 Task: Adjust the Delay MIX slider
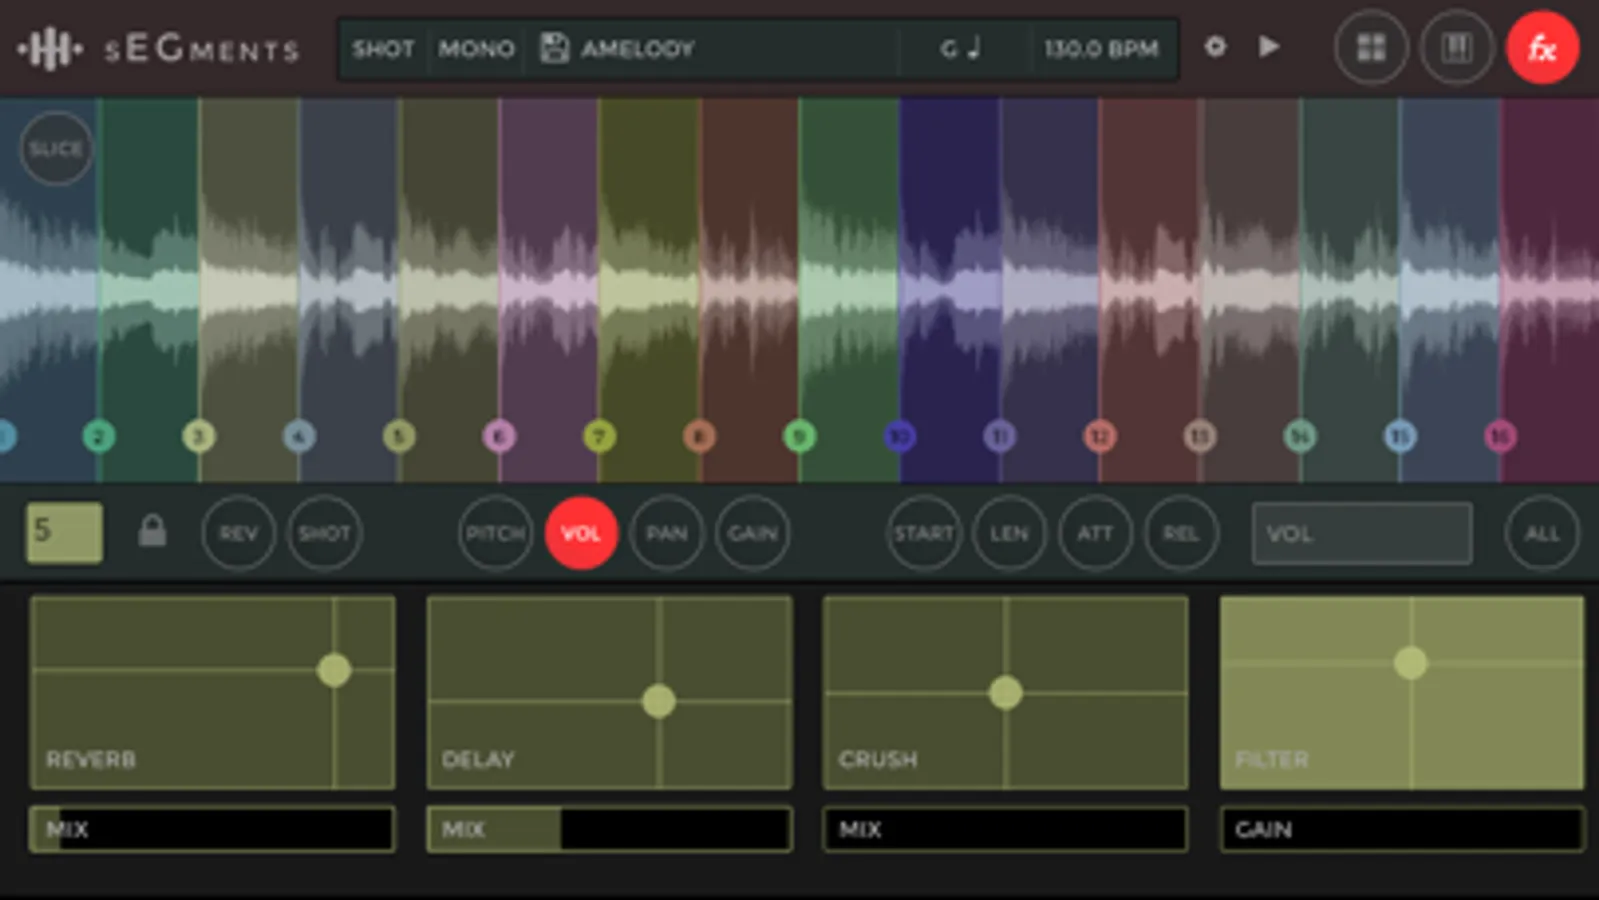pyautogui.click(x=609, y=829)
